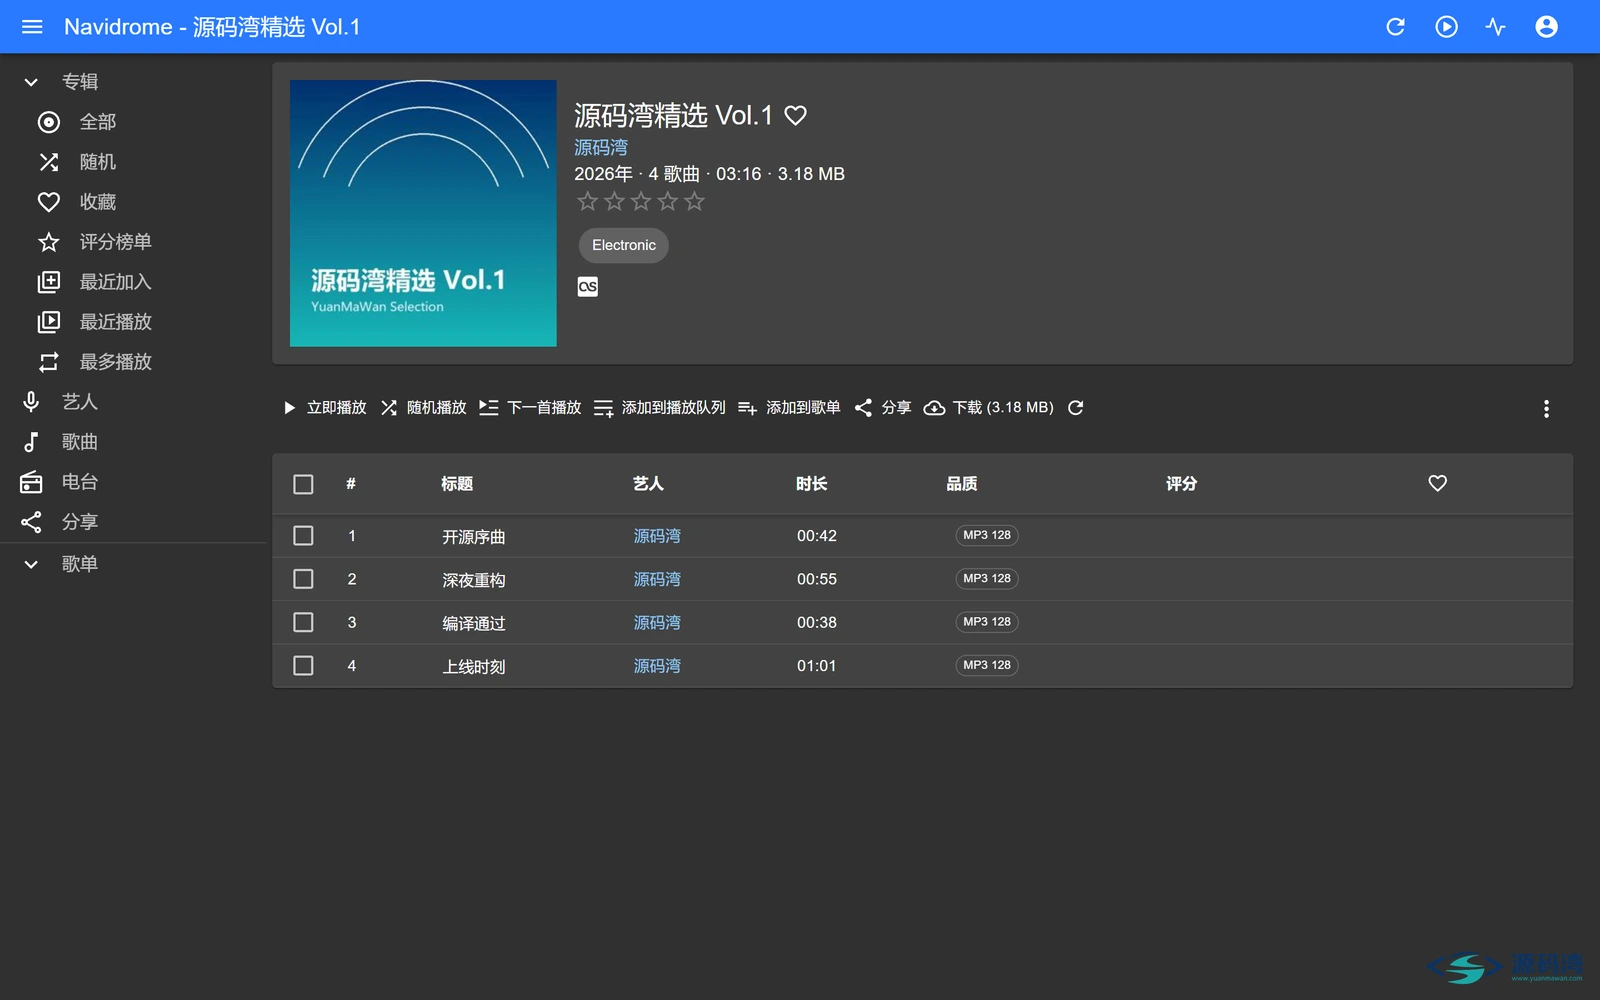Open 歌曲 in the sidebar
Screen dimensions: 1600x1000
pos(133,442)
